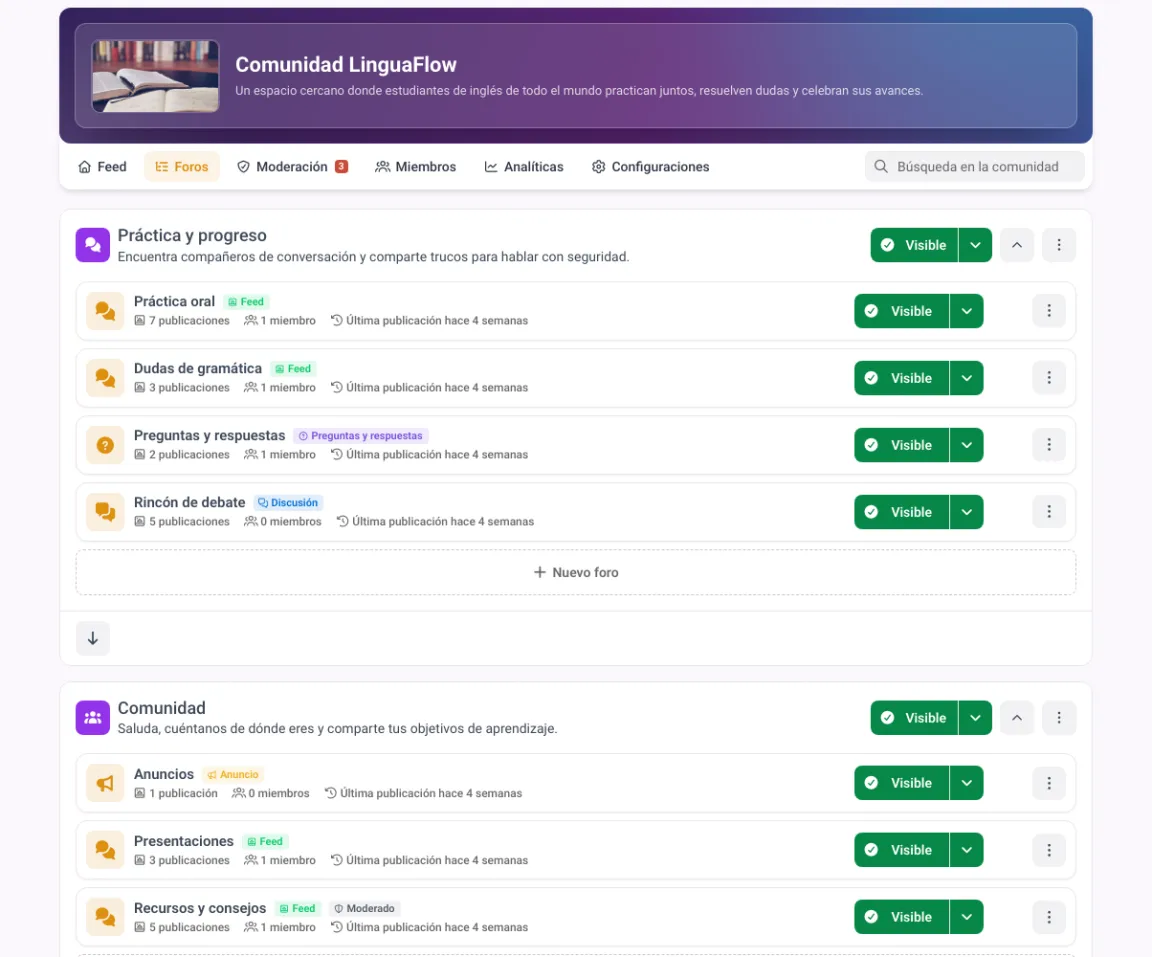Toggle Visible for Dudas de gramática
Viewport: 1152px width, 957px height.
901,378
